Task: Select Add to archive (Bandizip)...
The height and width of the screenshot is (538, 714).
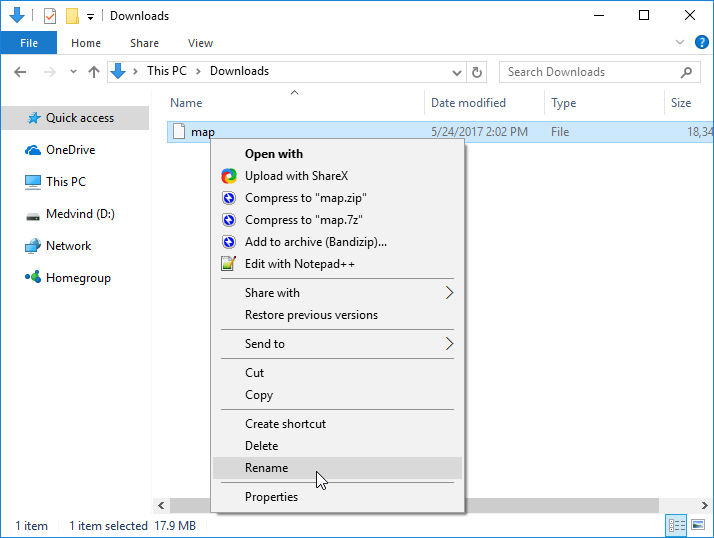Action: (x=337, y=242)
